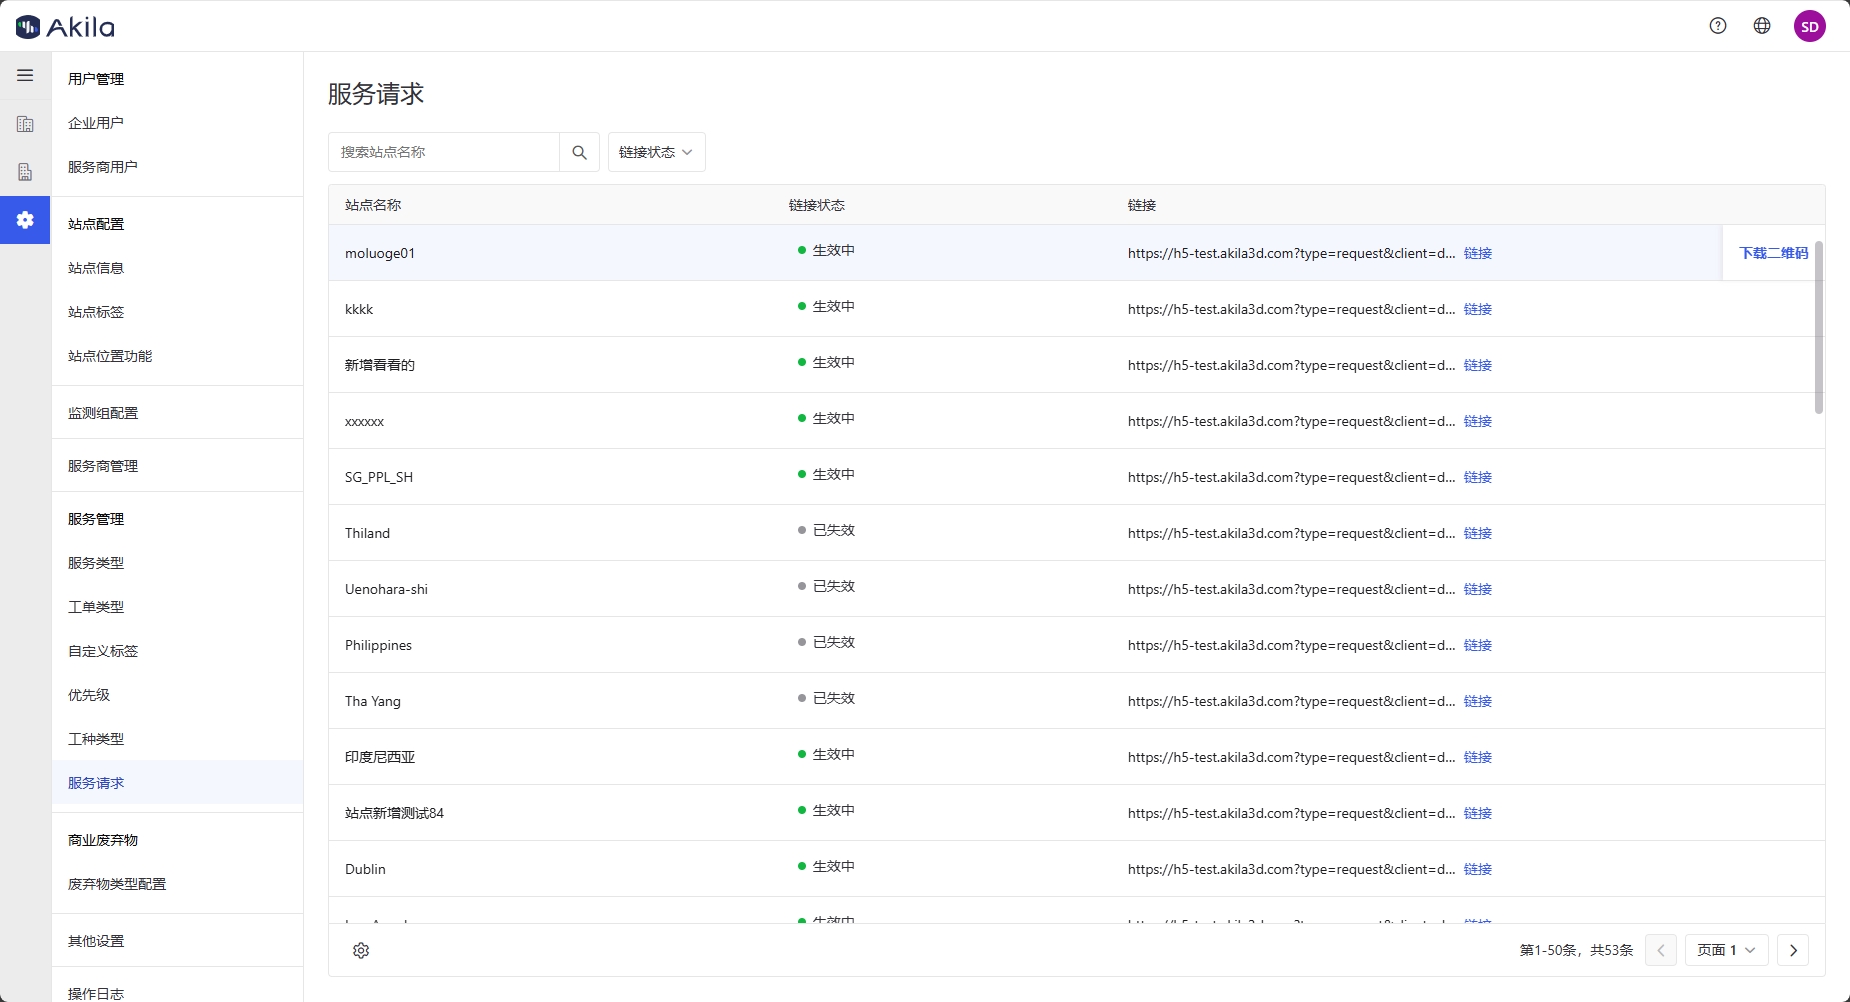Viewport: 1850px width, 1002px height.
Task: Click the Akila logo
Action: click(x=65, y=27)
